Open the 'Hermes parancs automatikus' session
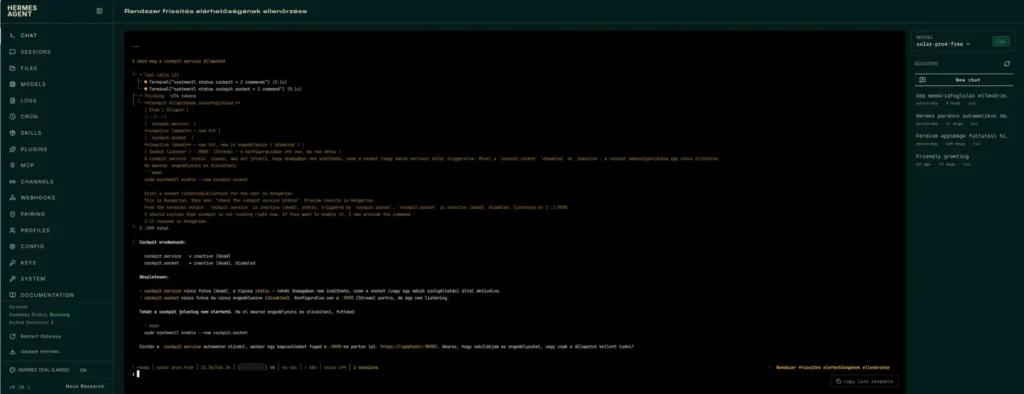The height and width of the screenshot is (394, 1024). [963, 119]
